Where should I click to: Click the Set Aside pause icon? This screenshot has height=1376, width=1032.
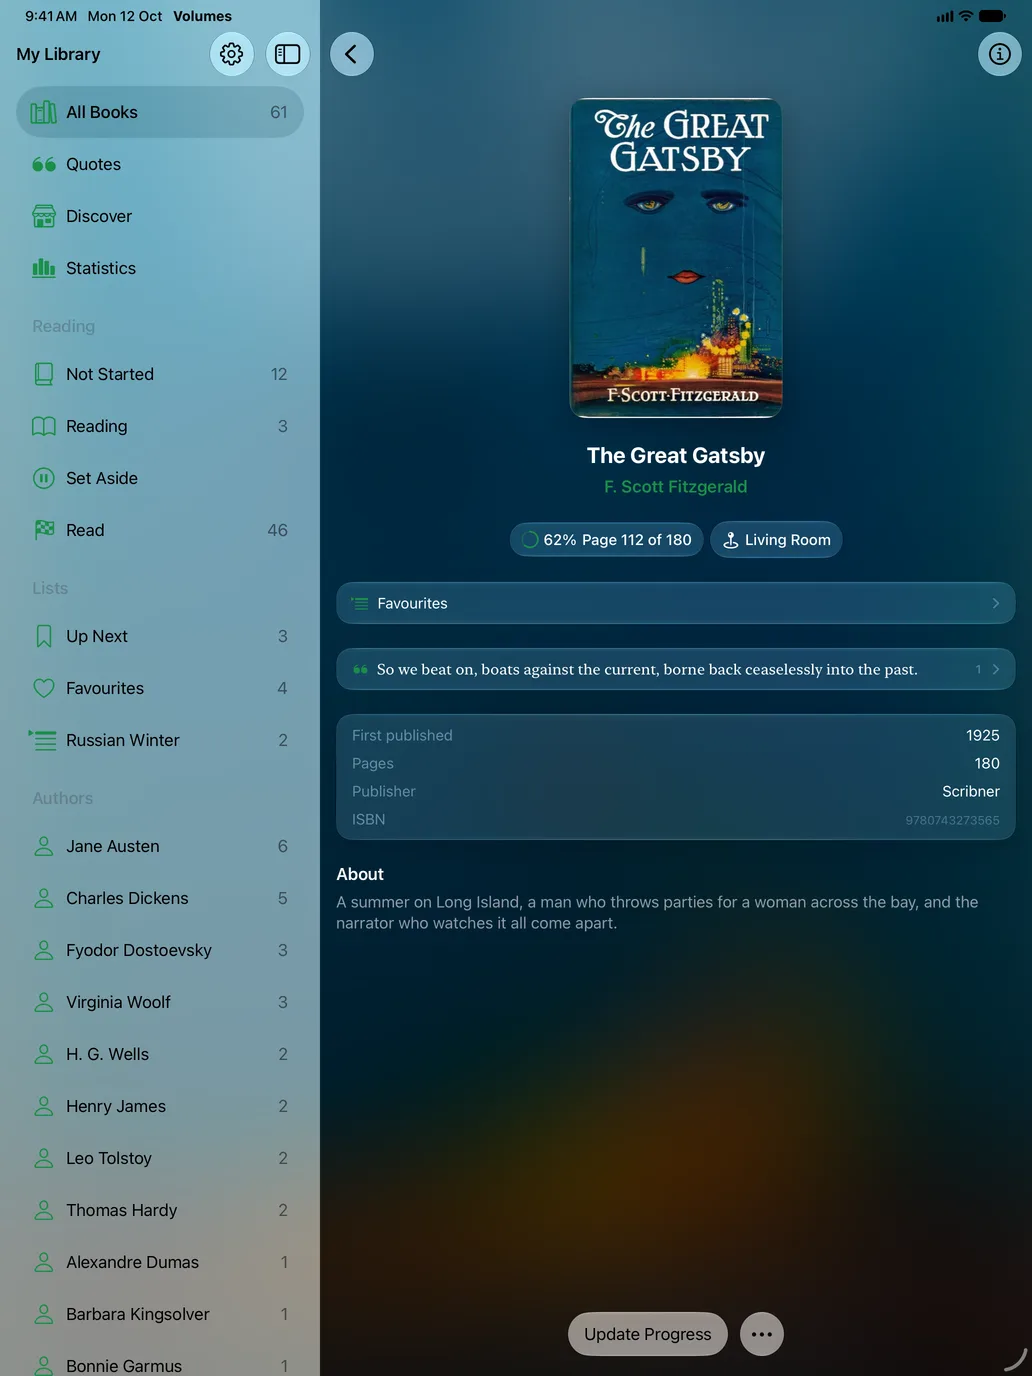point(44,478)
